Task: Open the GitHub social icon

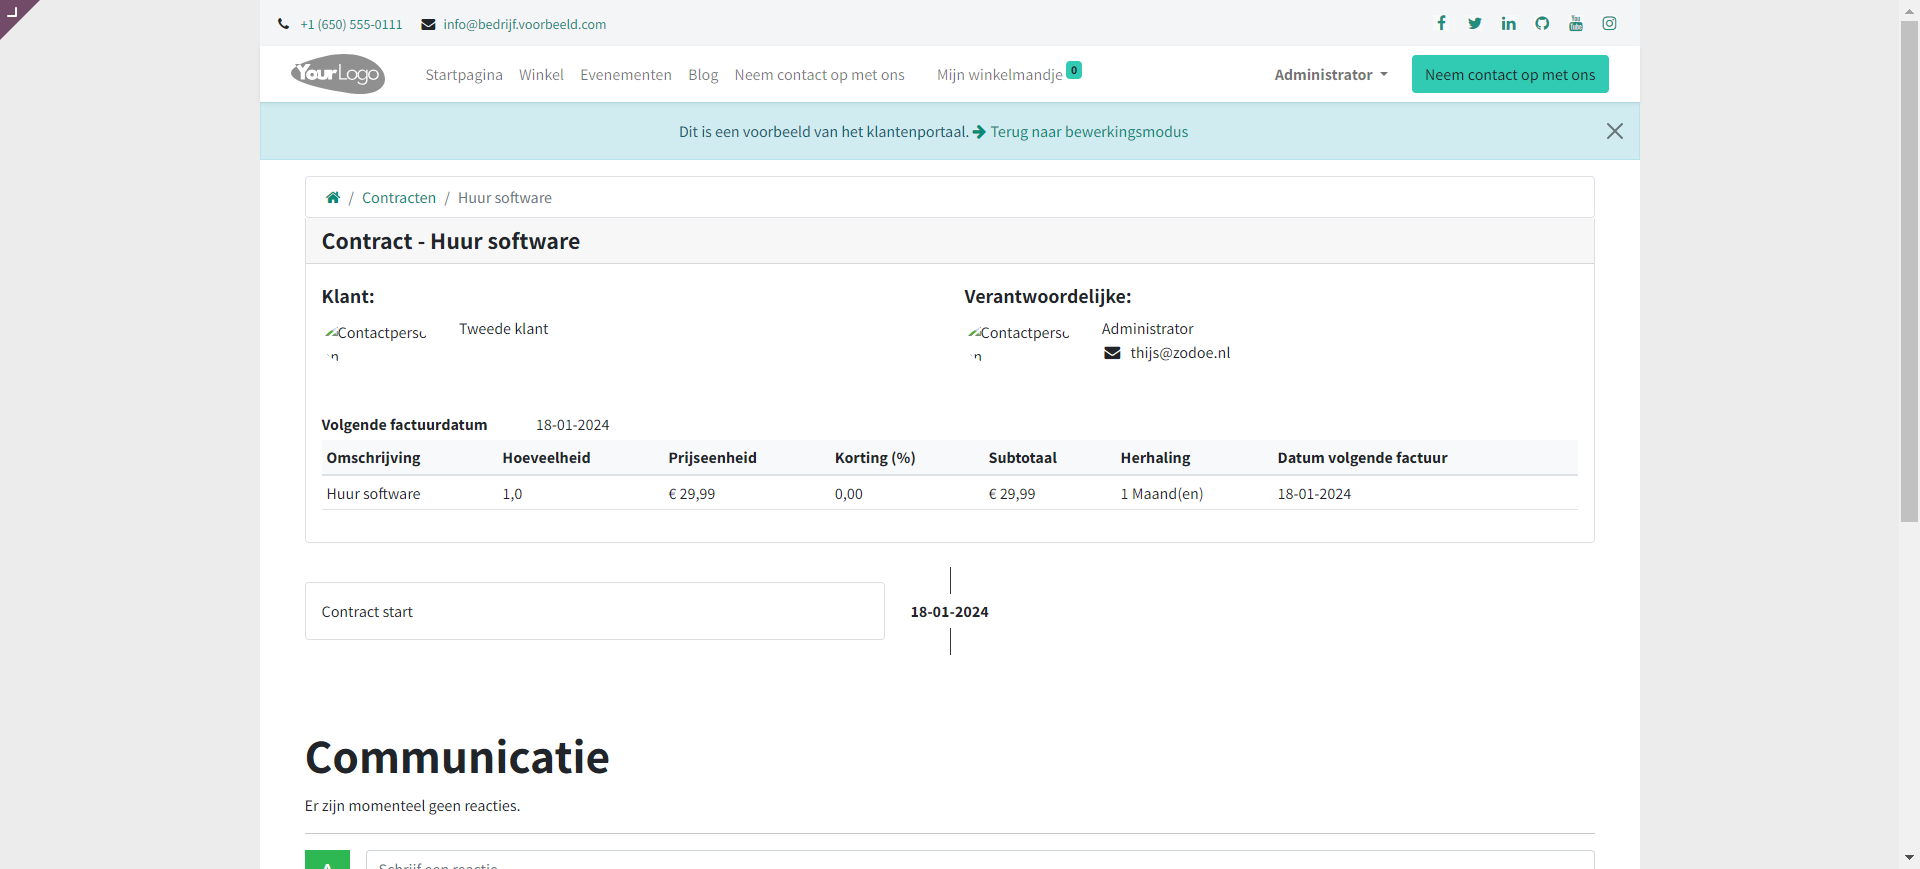Action: pyautogui.click(x=1542, y=23)
